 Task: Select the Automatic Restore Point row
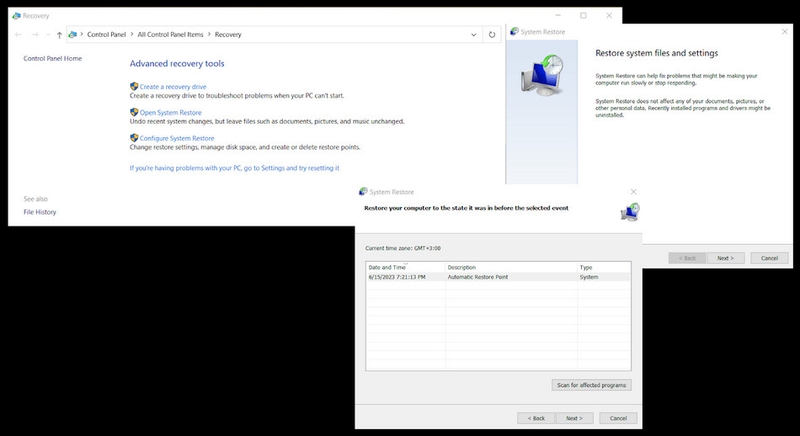coord(498,277)
